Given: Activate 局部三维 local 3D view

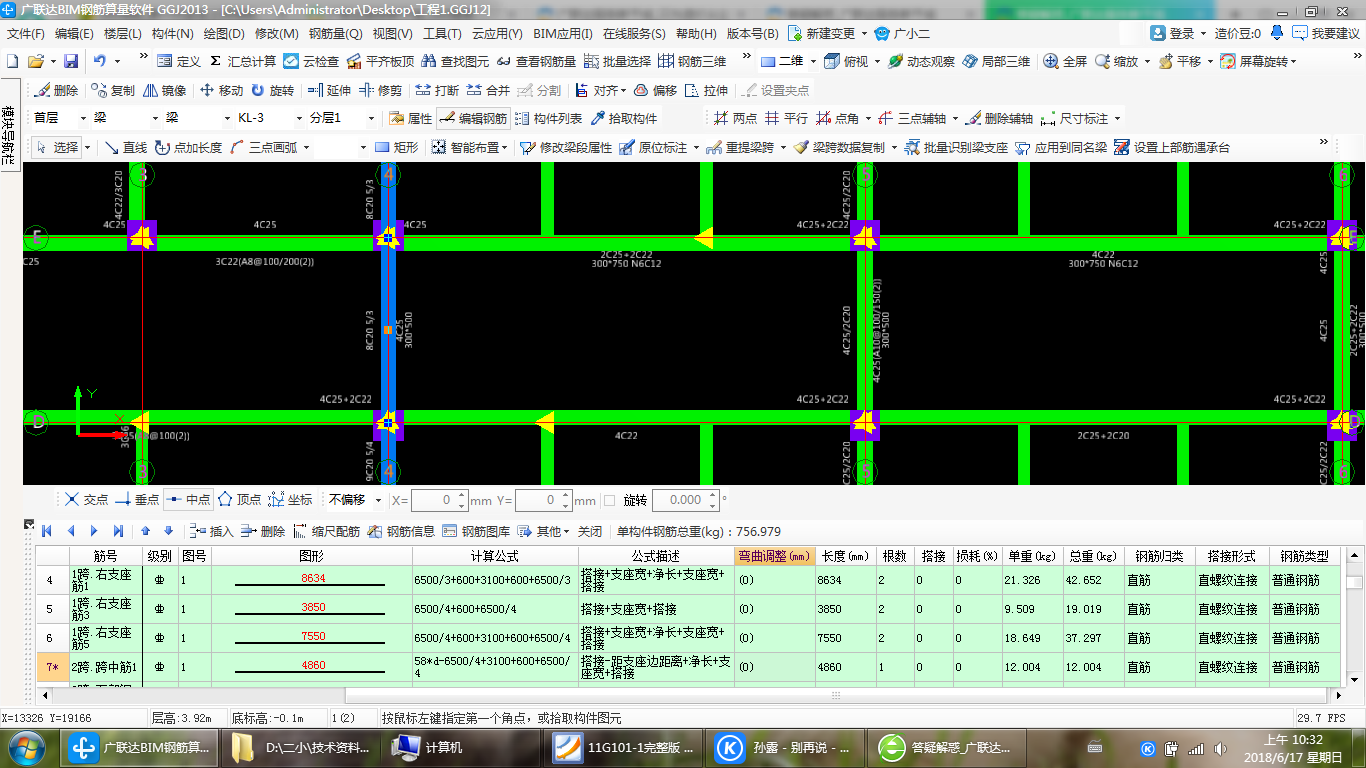Looking at the screenshot, I should click(x=996, y=61).
